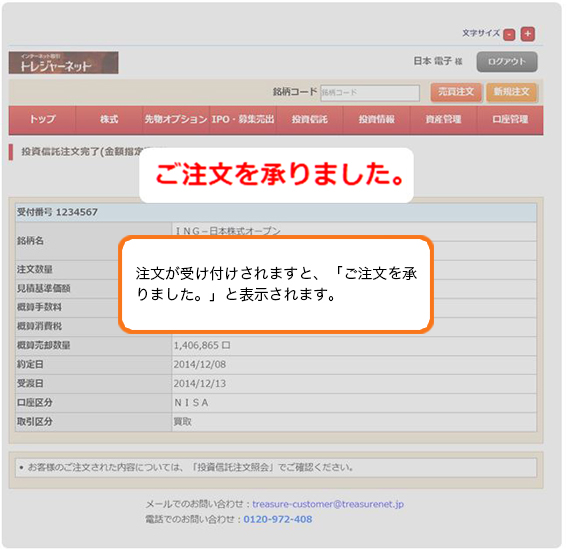
Task: Click the 0120-972-408 phone link
Action: coord(278,519)
